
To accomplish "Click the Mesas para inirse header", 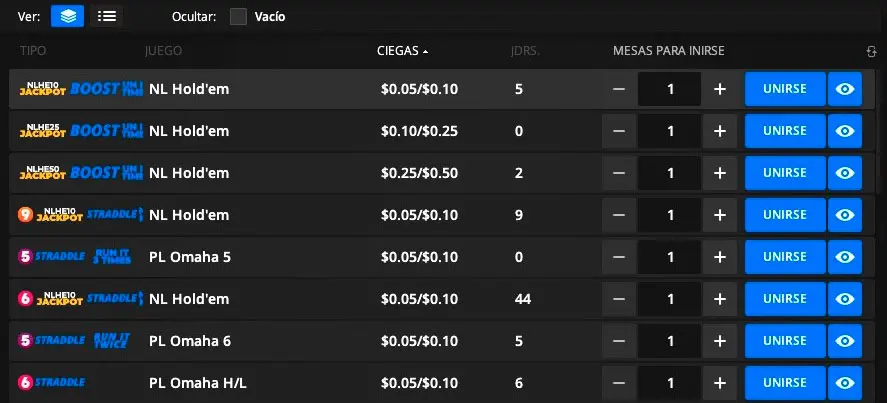I will click(x=668, y=50).
